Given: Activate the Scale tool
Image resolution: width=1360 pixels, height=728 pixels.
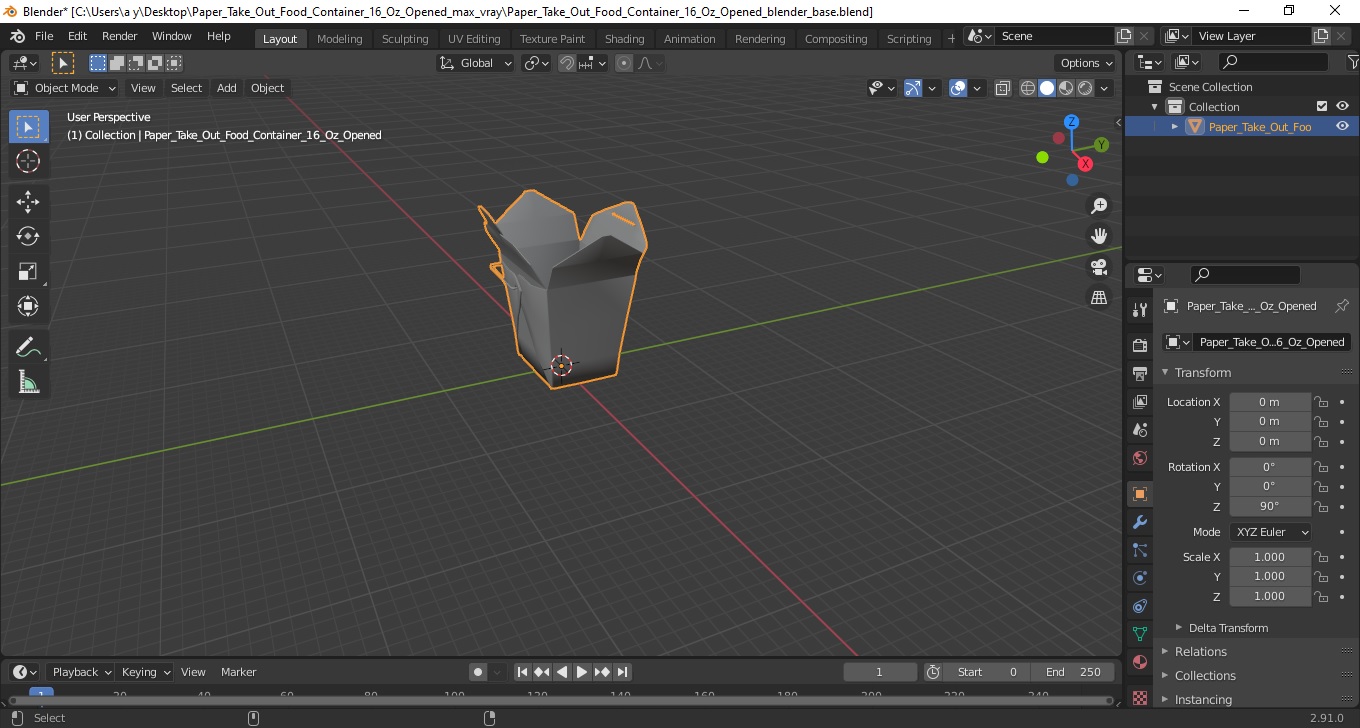Looking at the screenshot, I should 28,271.
